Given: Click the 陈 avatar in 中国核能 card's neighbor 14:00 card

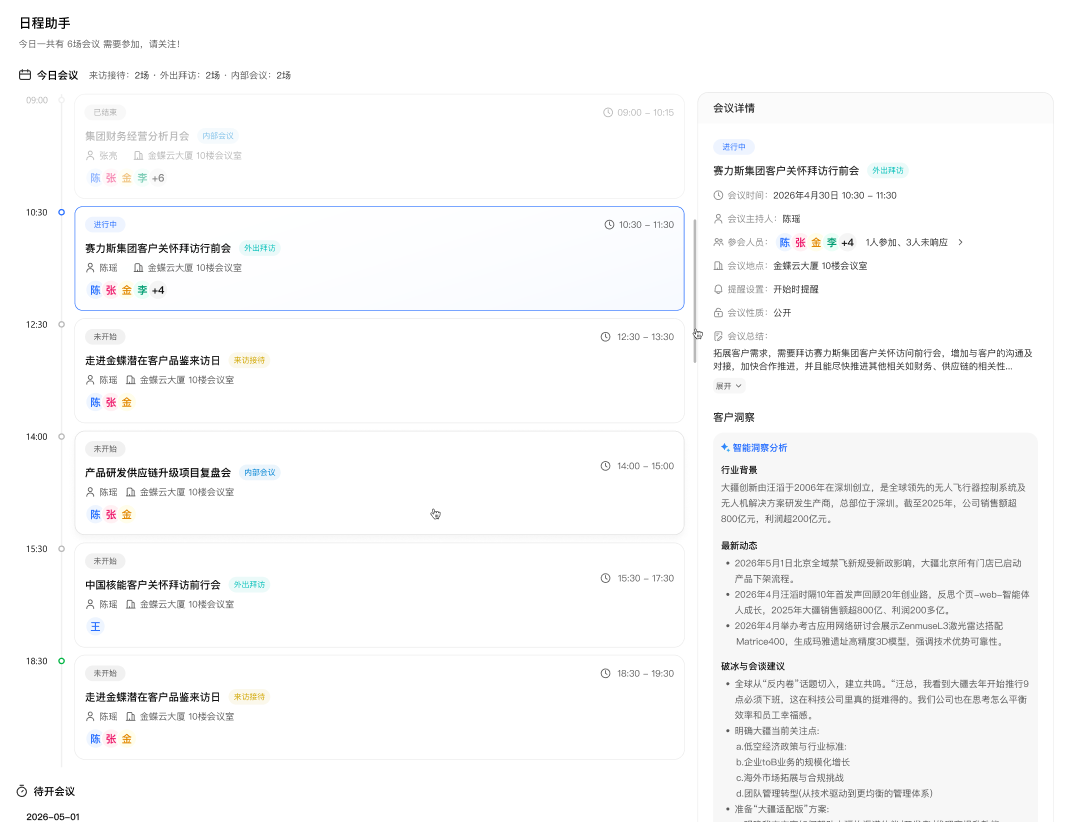Looking at the screenshot, I should [x=95, y=515].
